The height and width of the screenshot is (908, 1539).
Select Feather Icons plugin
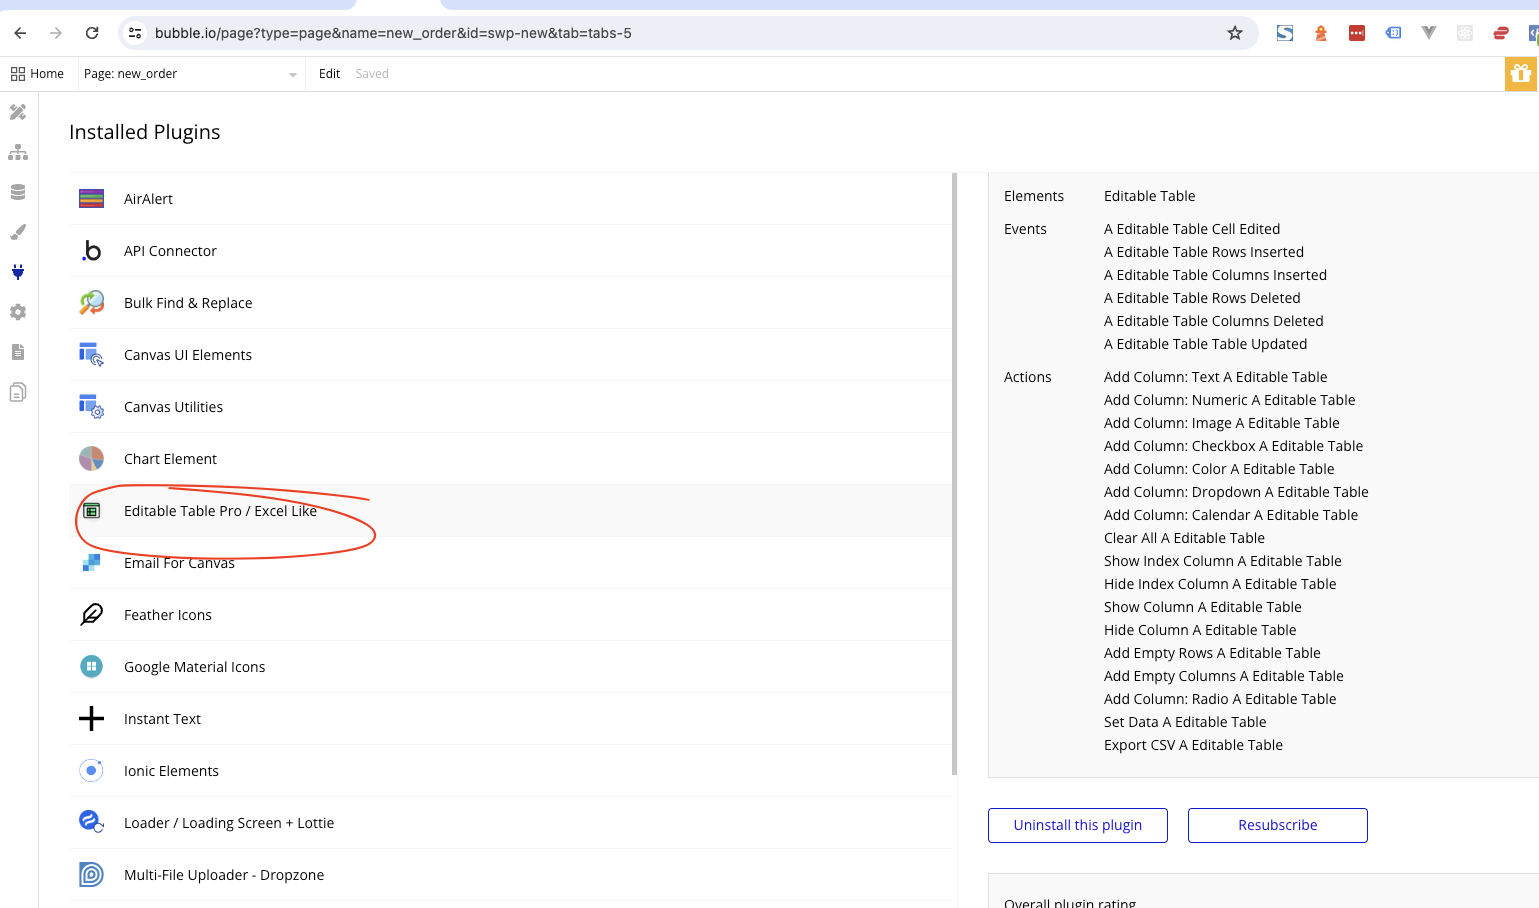(x=510, y=615)
